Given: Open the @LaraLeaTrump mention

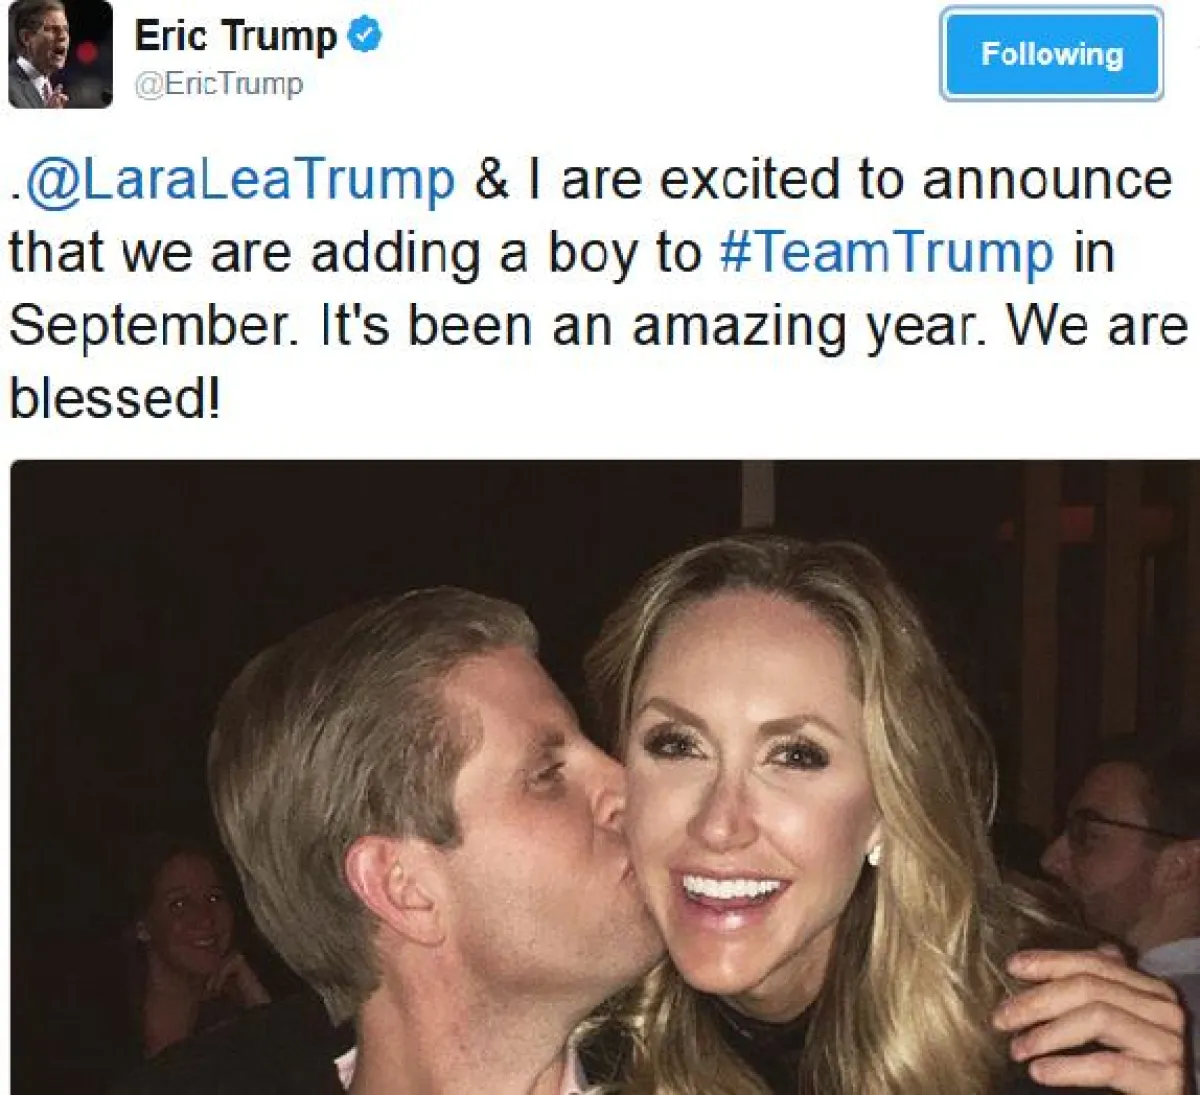Looking at the screenshot, I should (240, 182).
